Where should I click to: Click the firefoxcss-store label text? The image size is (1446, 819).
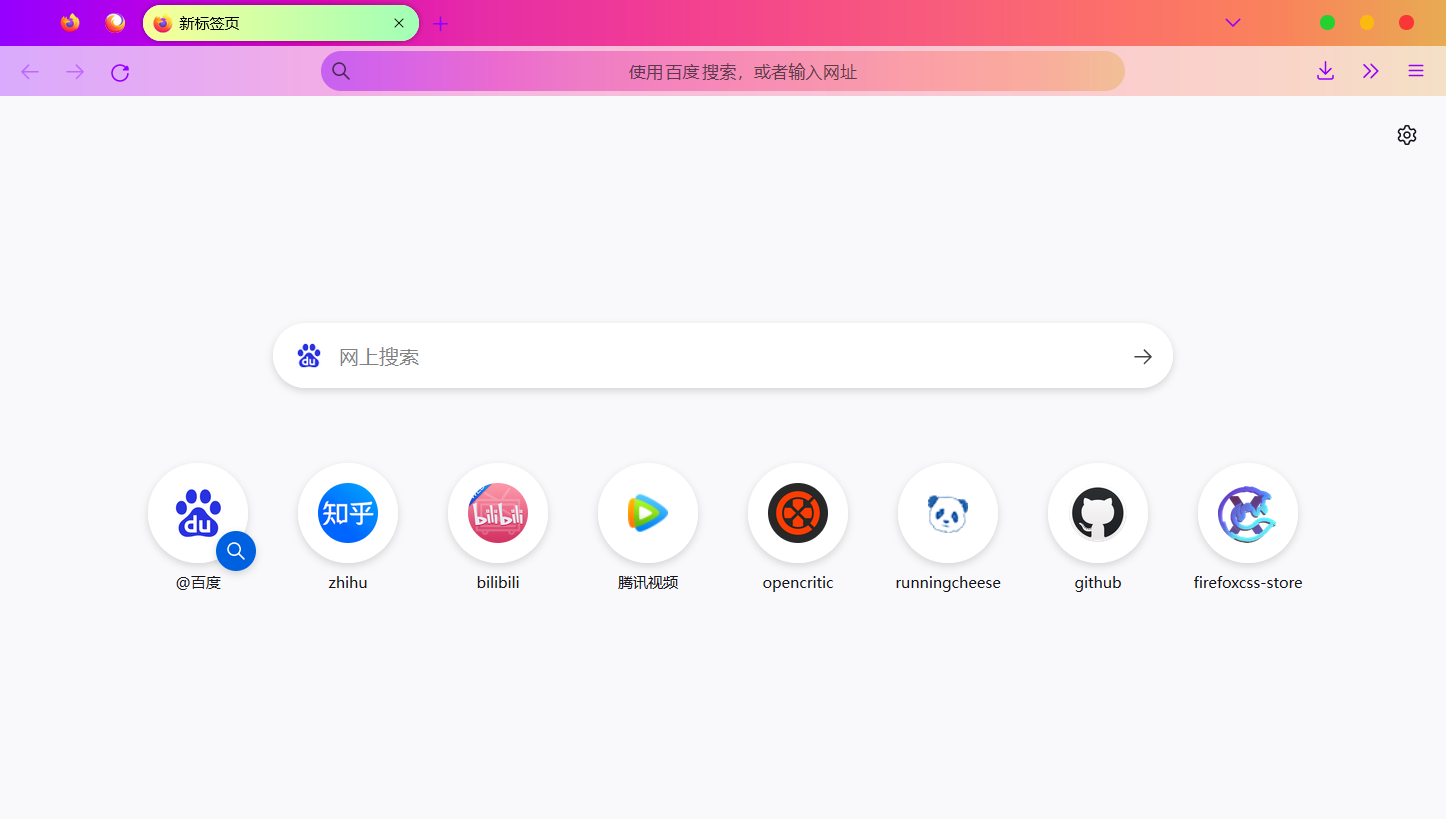coord(1248,583)
